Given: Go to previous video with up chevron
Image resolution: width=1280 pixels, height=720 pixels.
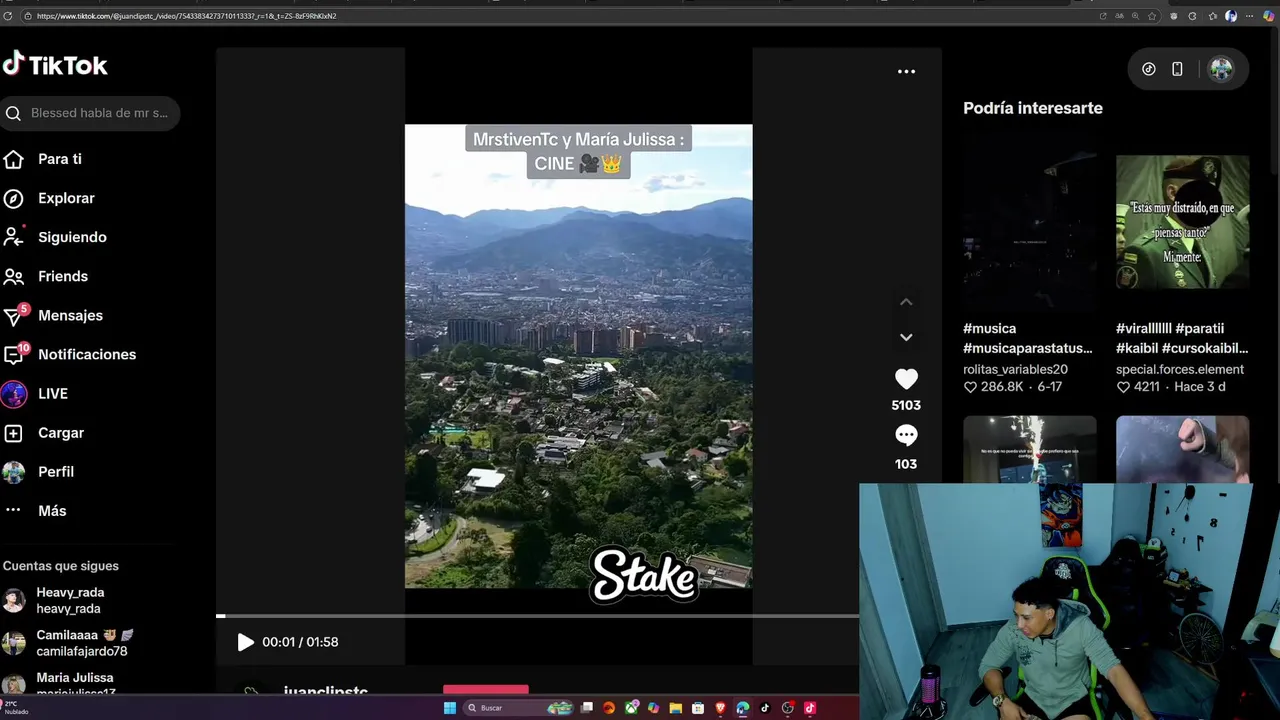Looking at the screenshot, I should tap(906, 302).
